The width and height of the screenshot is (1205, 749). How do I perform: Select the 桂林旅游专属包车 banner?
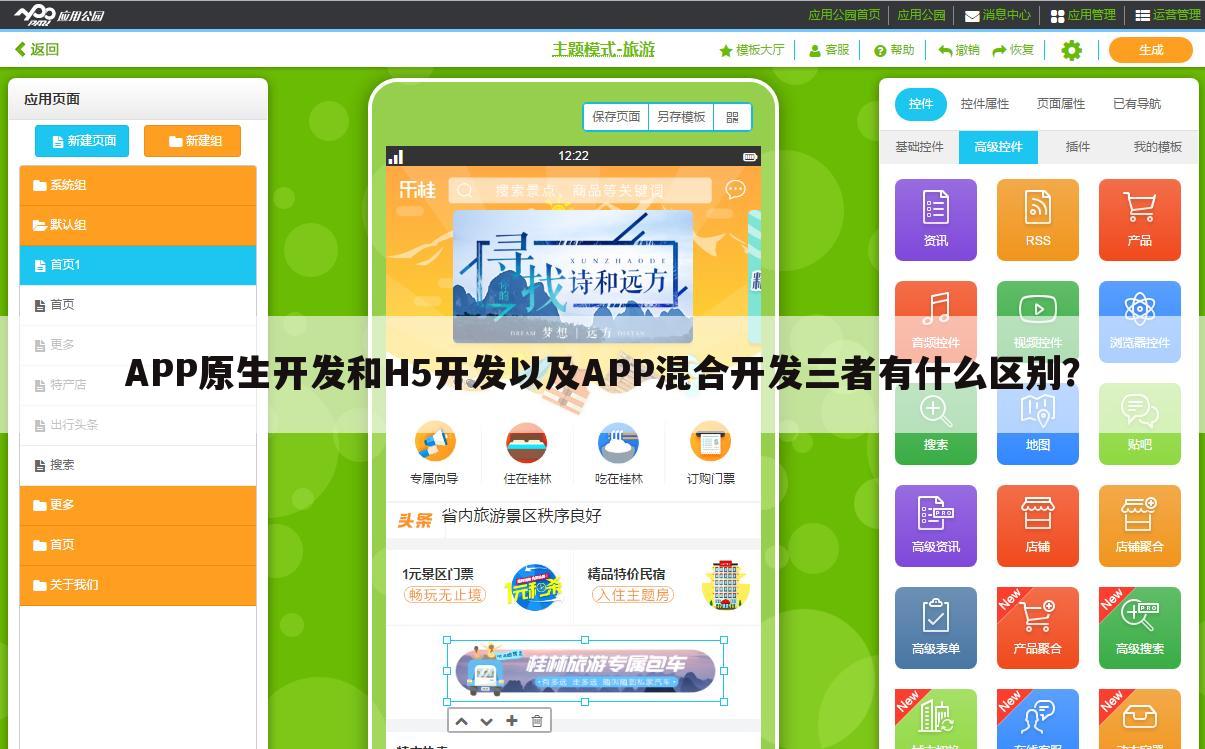(x=585, y=670)
